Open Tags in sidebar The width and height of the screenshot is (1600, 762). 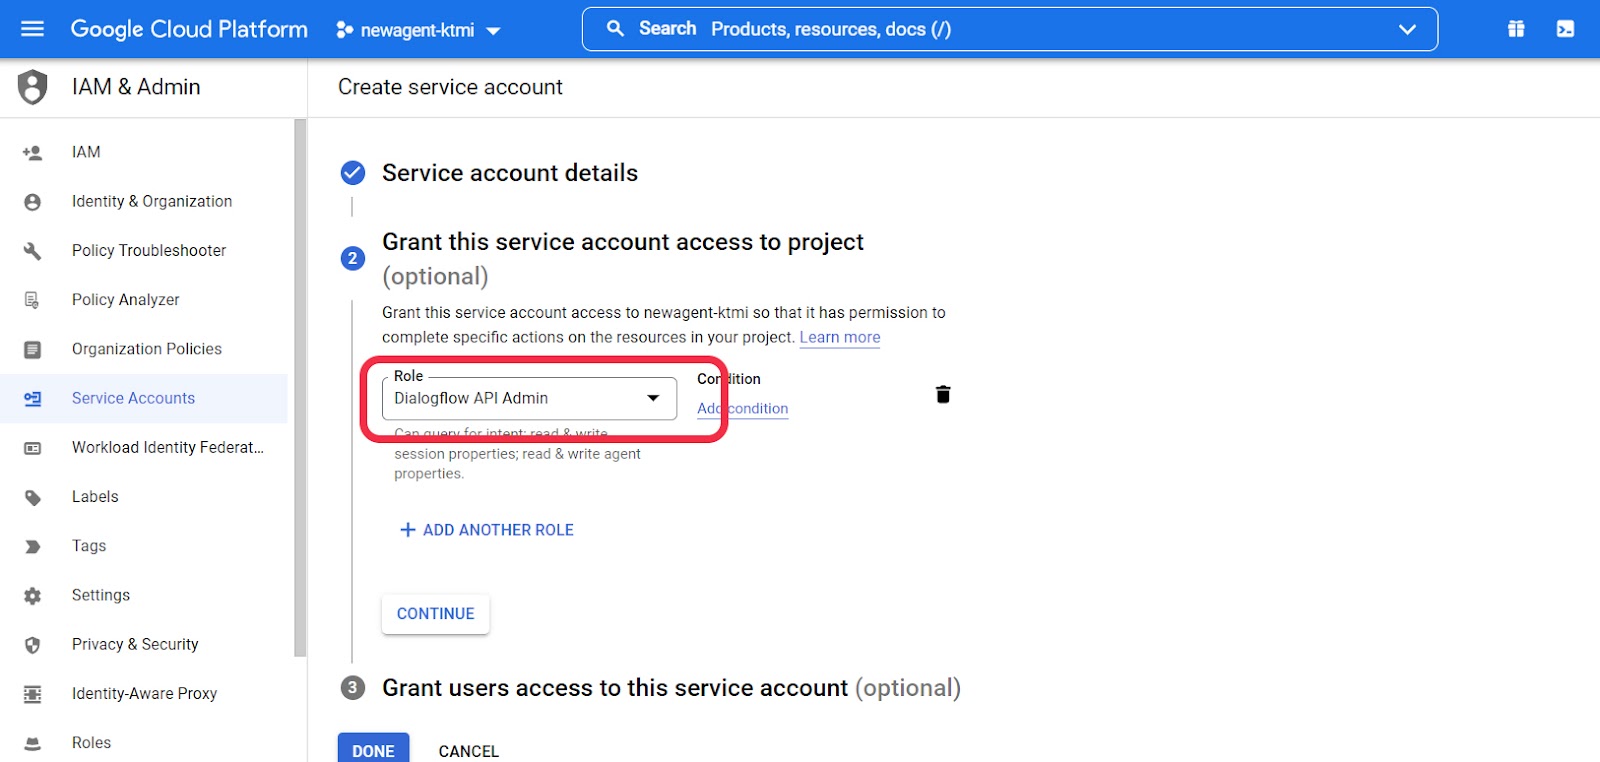pyautogui.click(x=89, y=546)
